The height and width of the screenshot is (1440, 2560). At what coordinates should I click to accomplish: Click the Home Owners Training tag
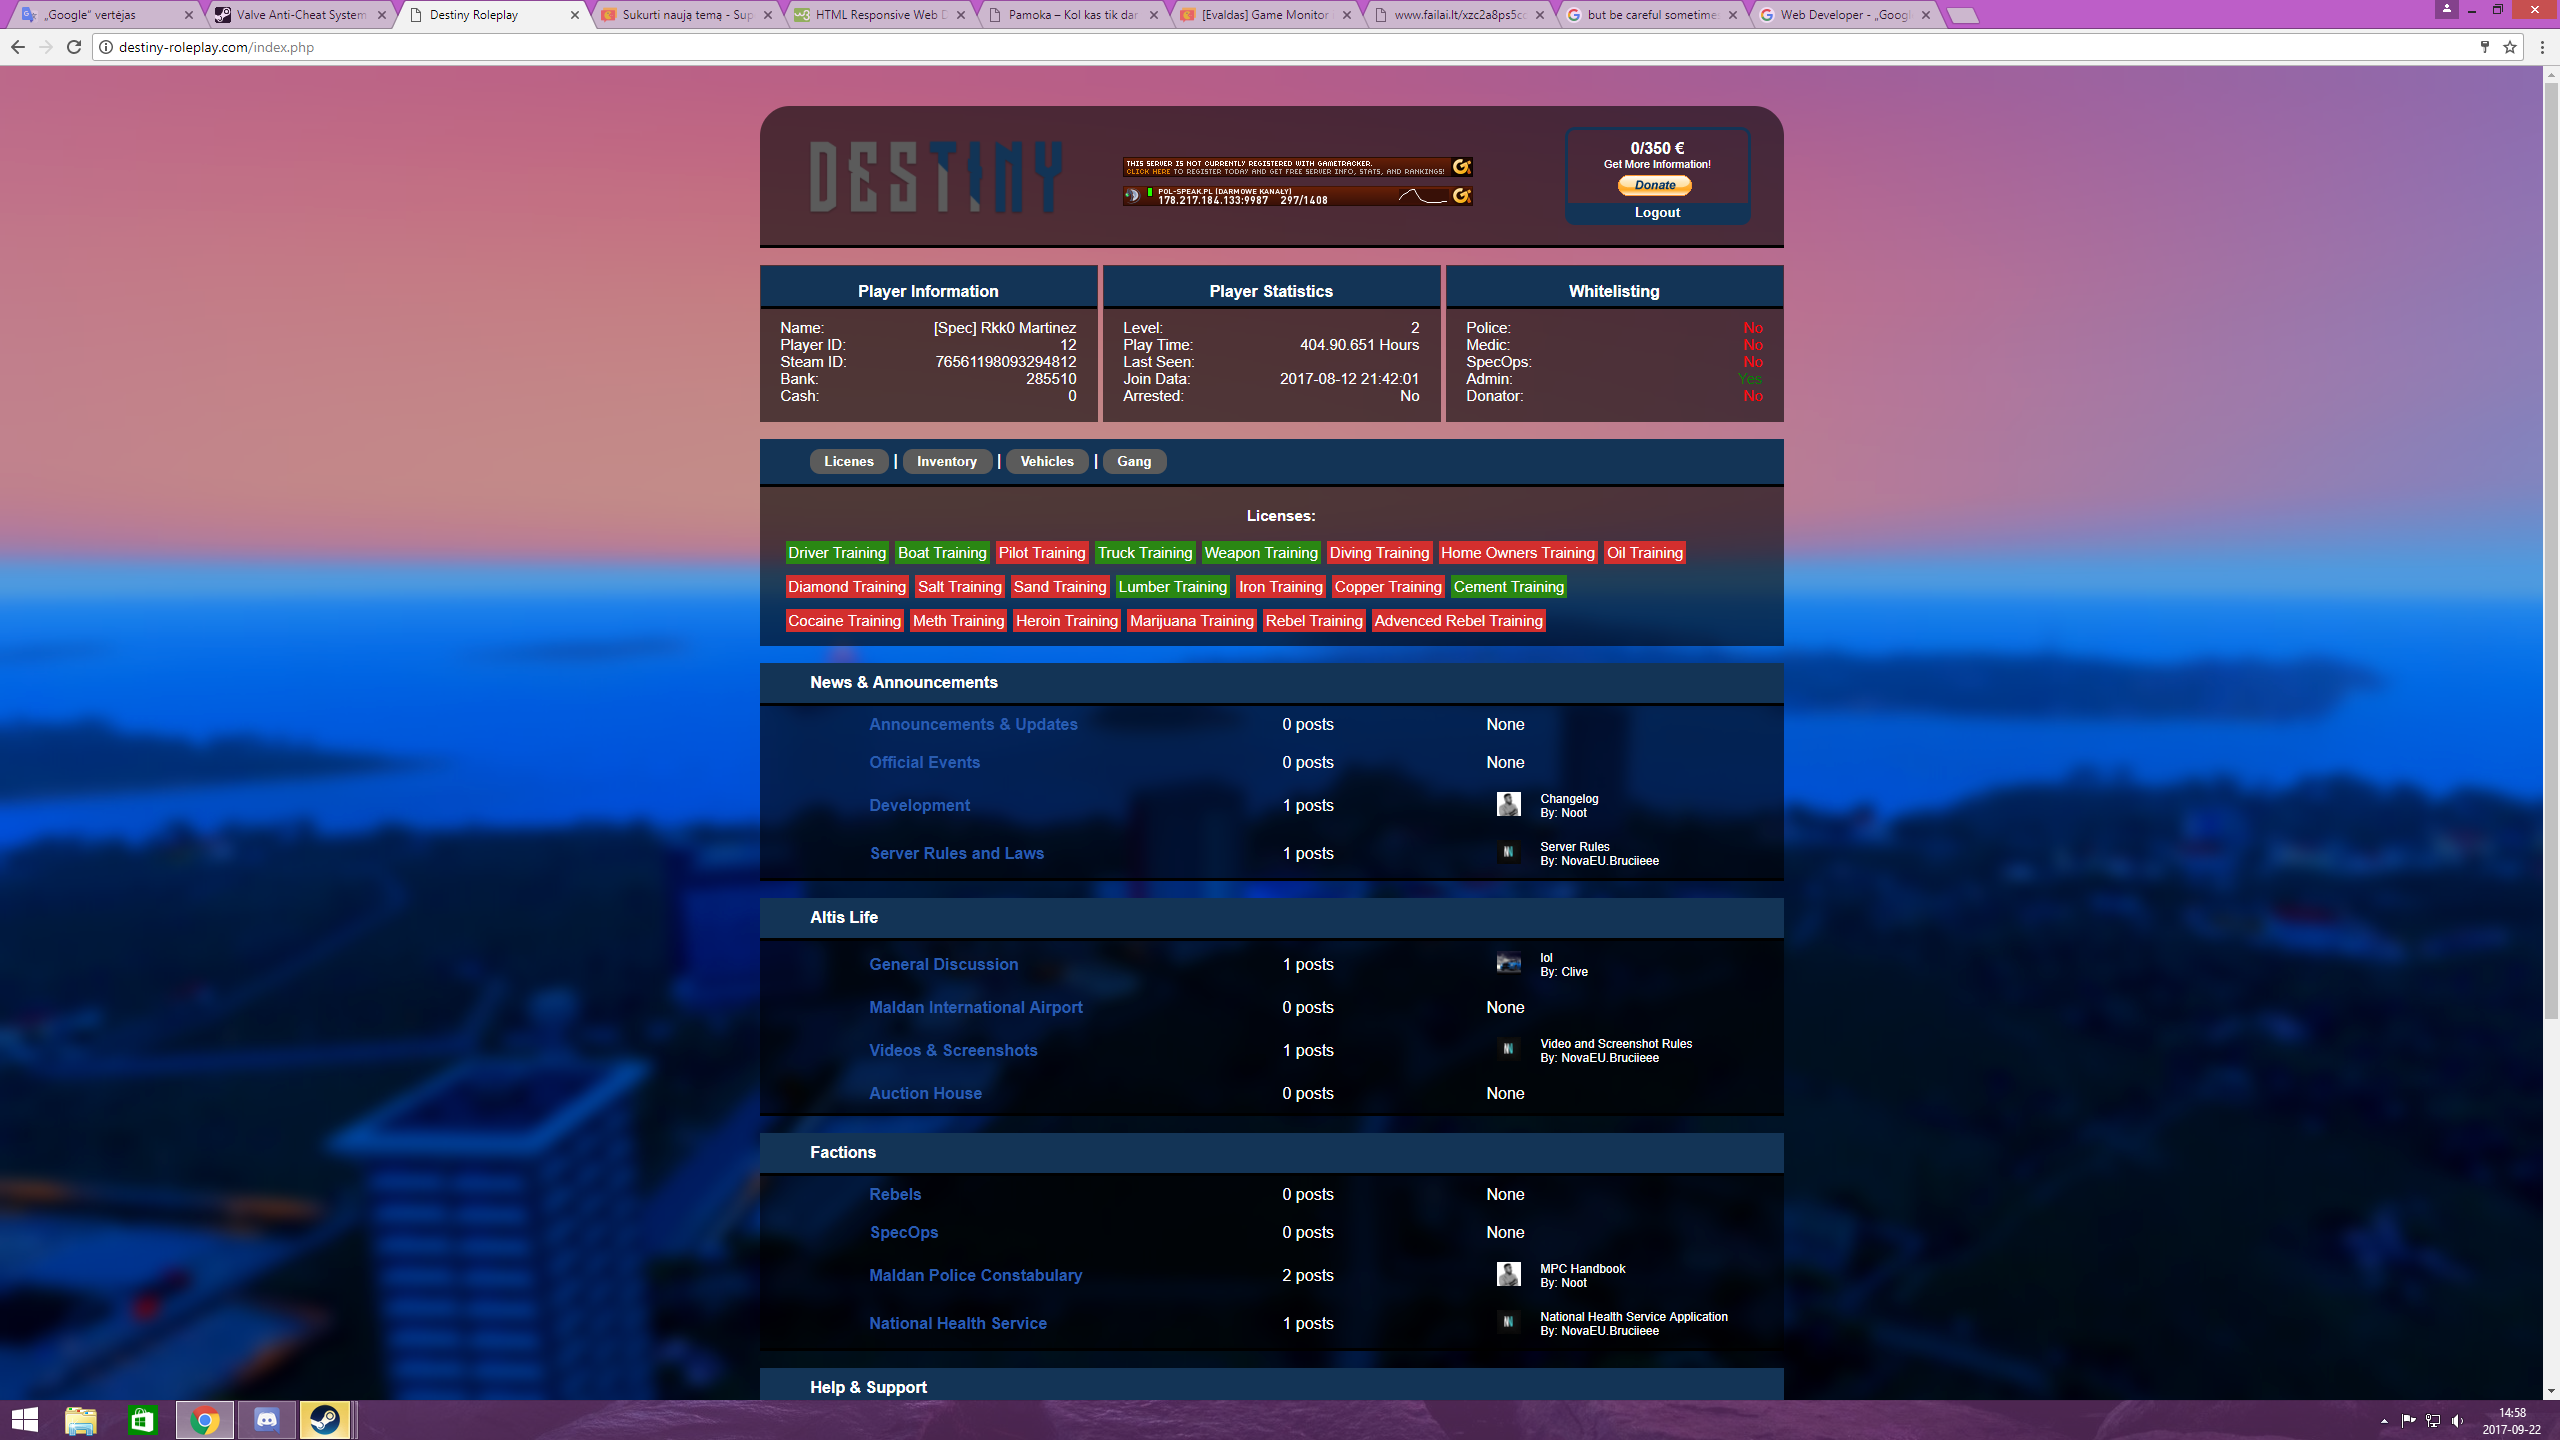click(x=1517, y=553)
